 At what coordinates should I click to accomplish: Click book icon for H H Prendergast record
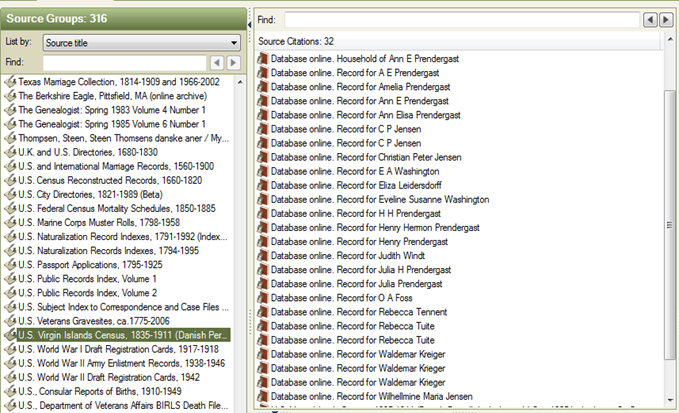(262, 213)
